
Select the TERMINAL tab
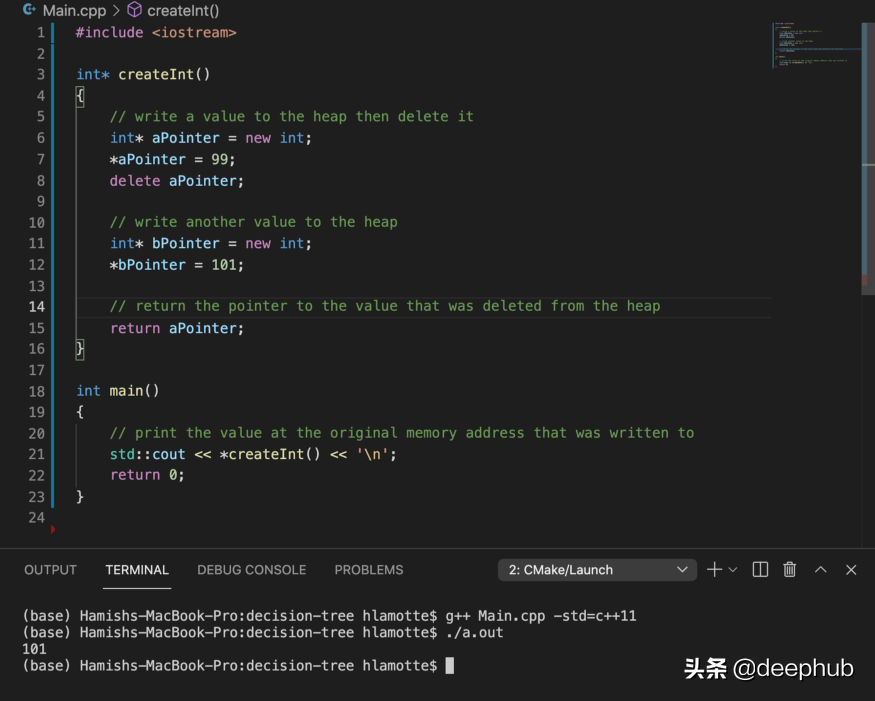pyautogui.click(x=137, y=570)
